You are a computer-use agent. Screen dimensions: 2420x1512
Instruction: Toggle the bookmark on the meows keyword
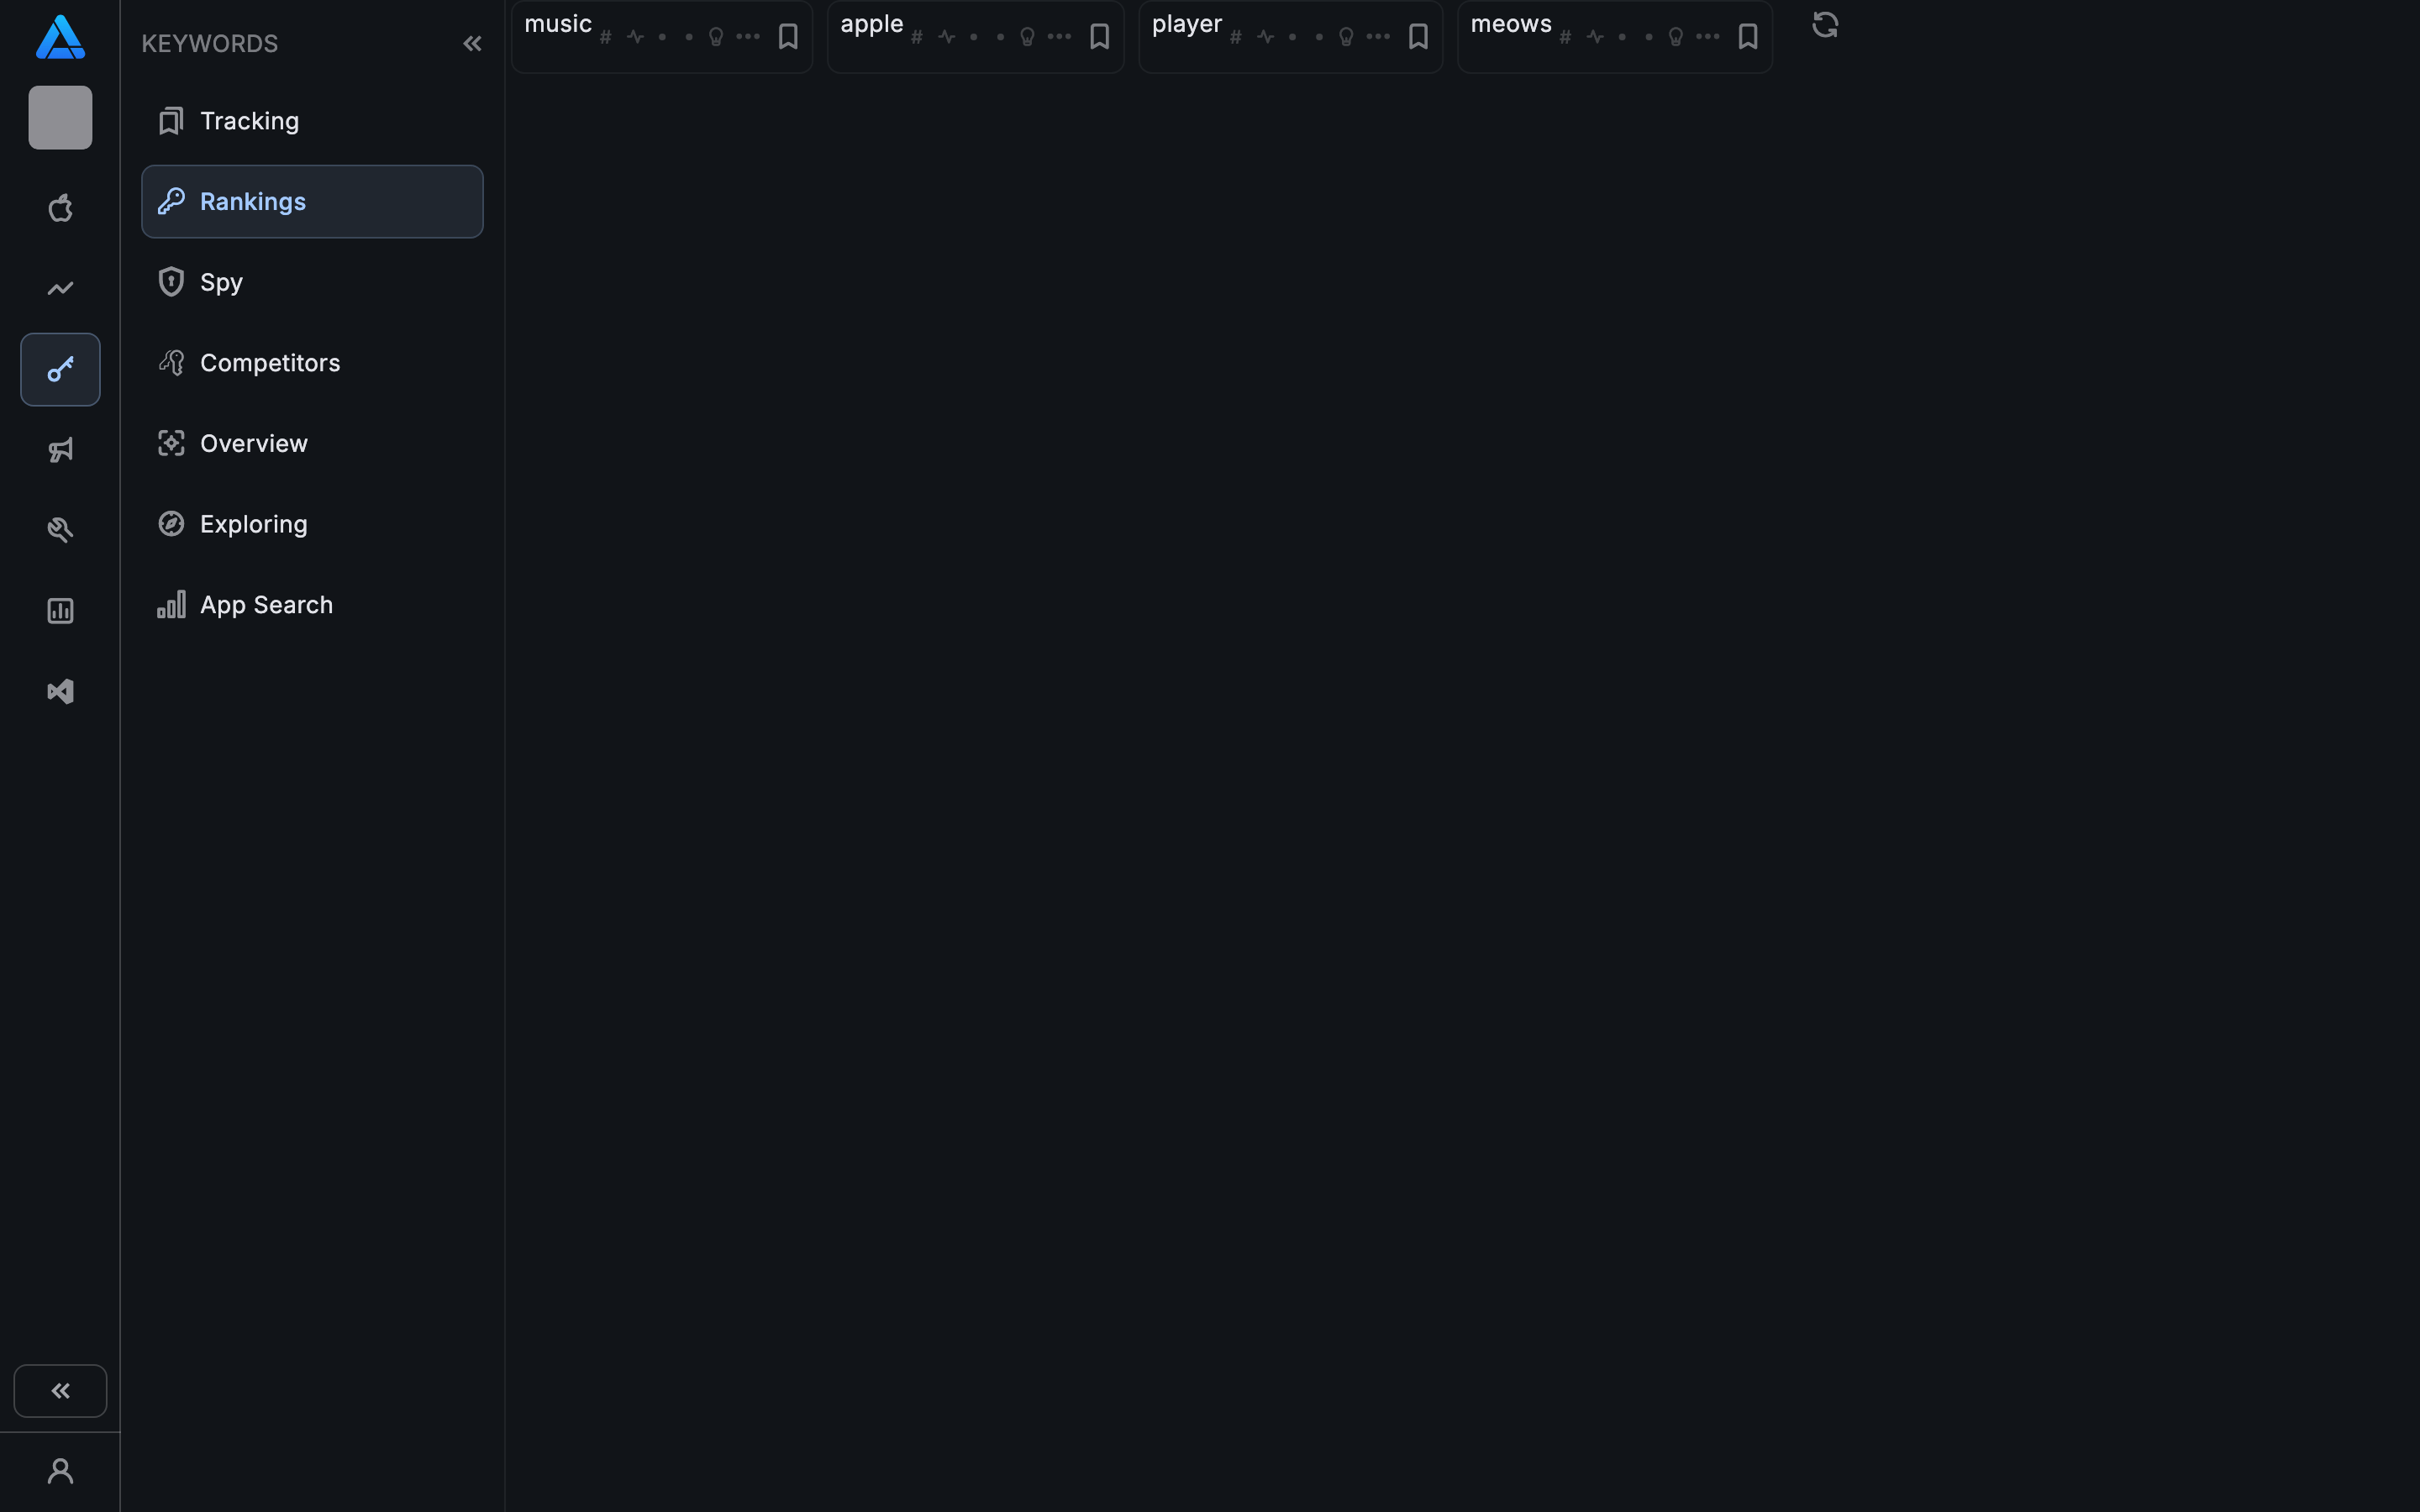tap(1747, 37)
